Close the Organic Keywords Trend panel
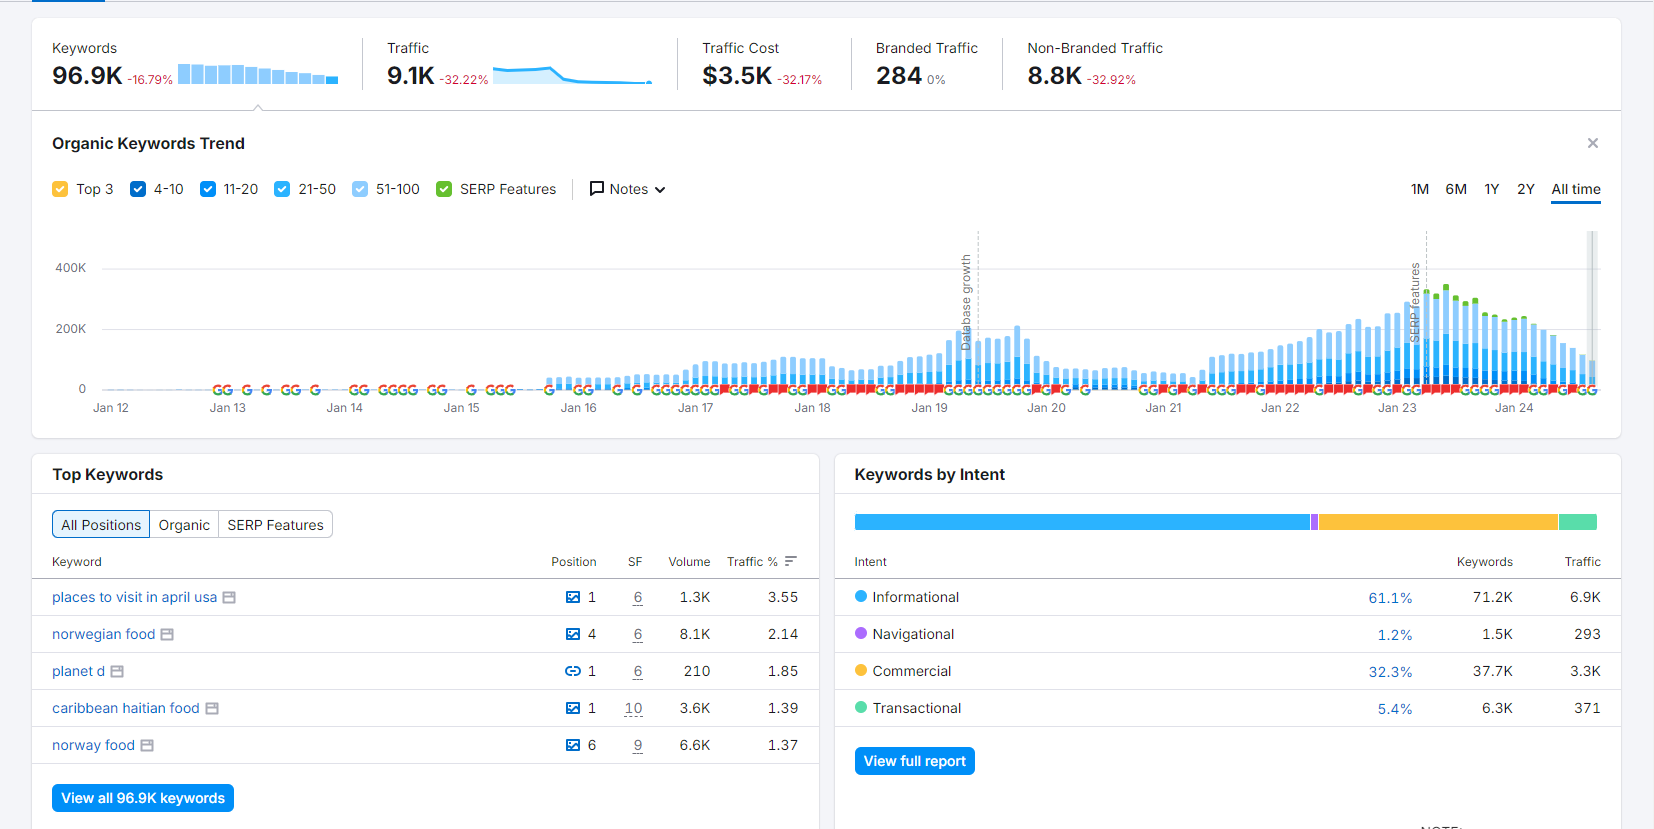Screen dimensions: 1654x829 [1592, 143]
